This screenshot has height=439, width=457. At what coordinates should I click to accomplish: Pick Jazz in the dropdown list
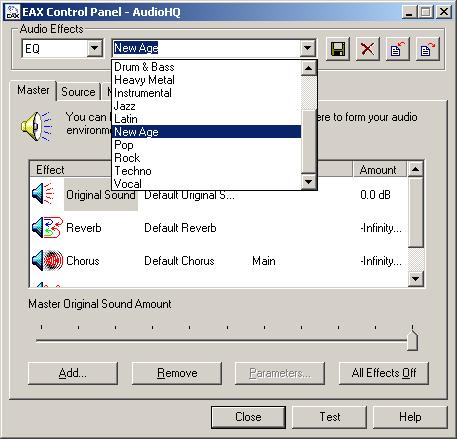[x=125, y=106]
